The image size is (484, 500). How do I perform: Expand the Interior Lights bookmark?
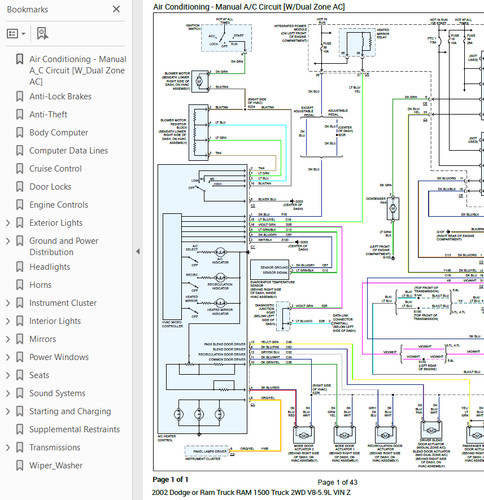coord(8,321)
